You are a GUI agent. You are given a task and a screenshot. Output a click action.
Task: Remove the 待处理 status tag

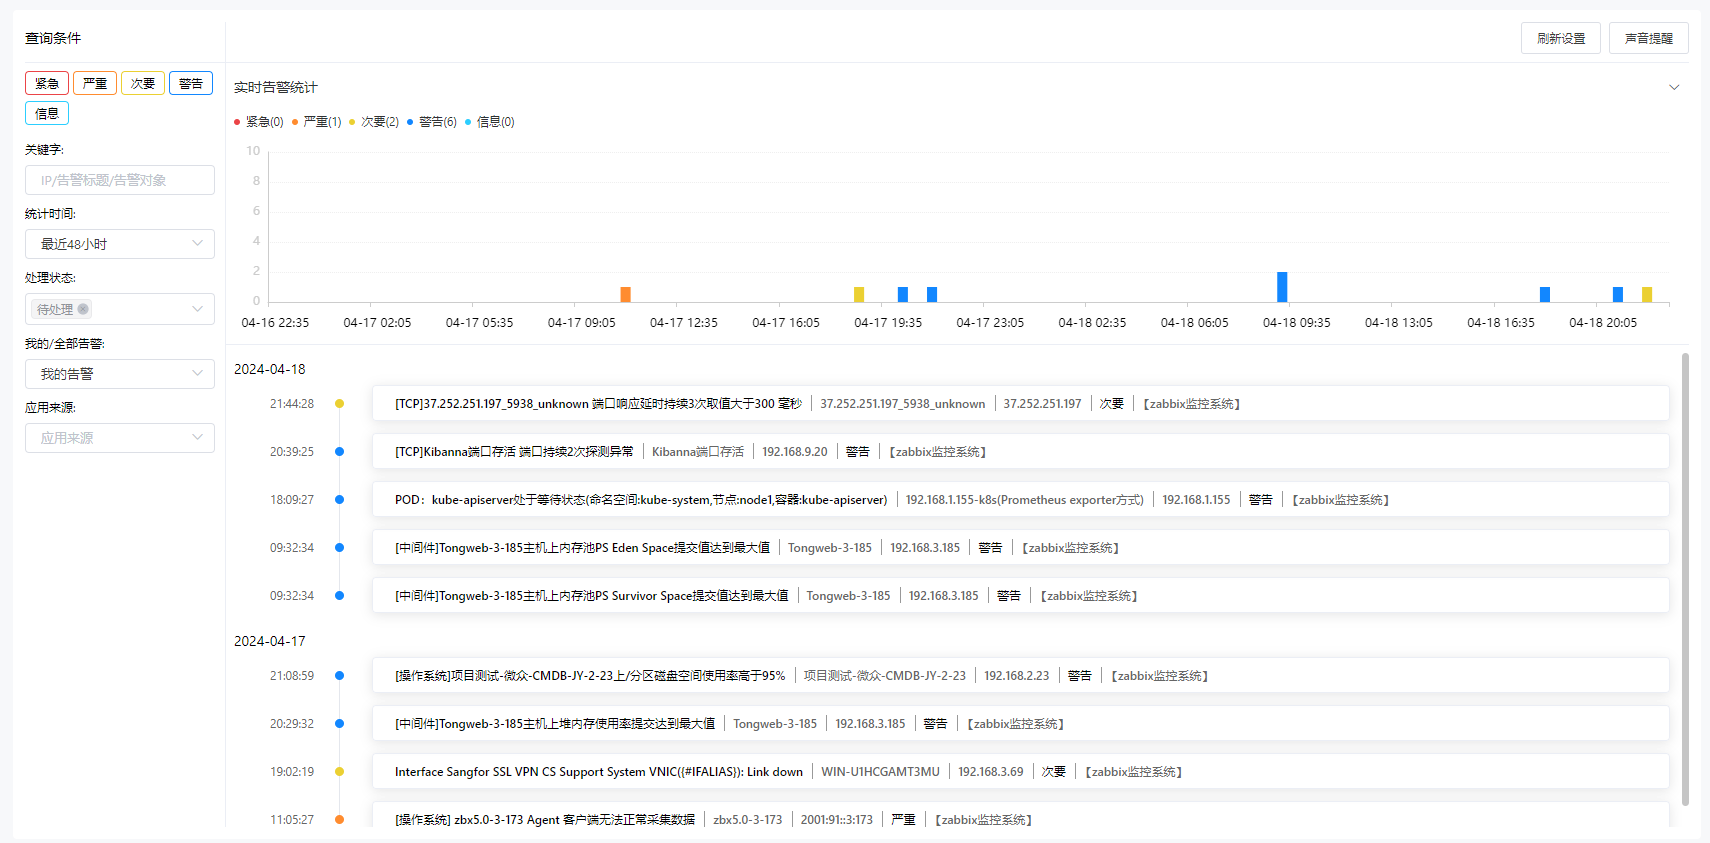tap(83, 309)
